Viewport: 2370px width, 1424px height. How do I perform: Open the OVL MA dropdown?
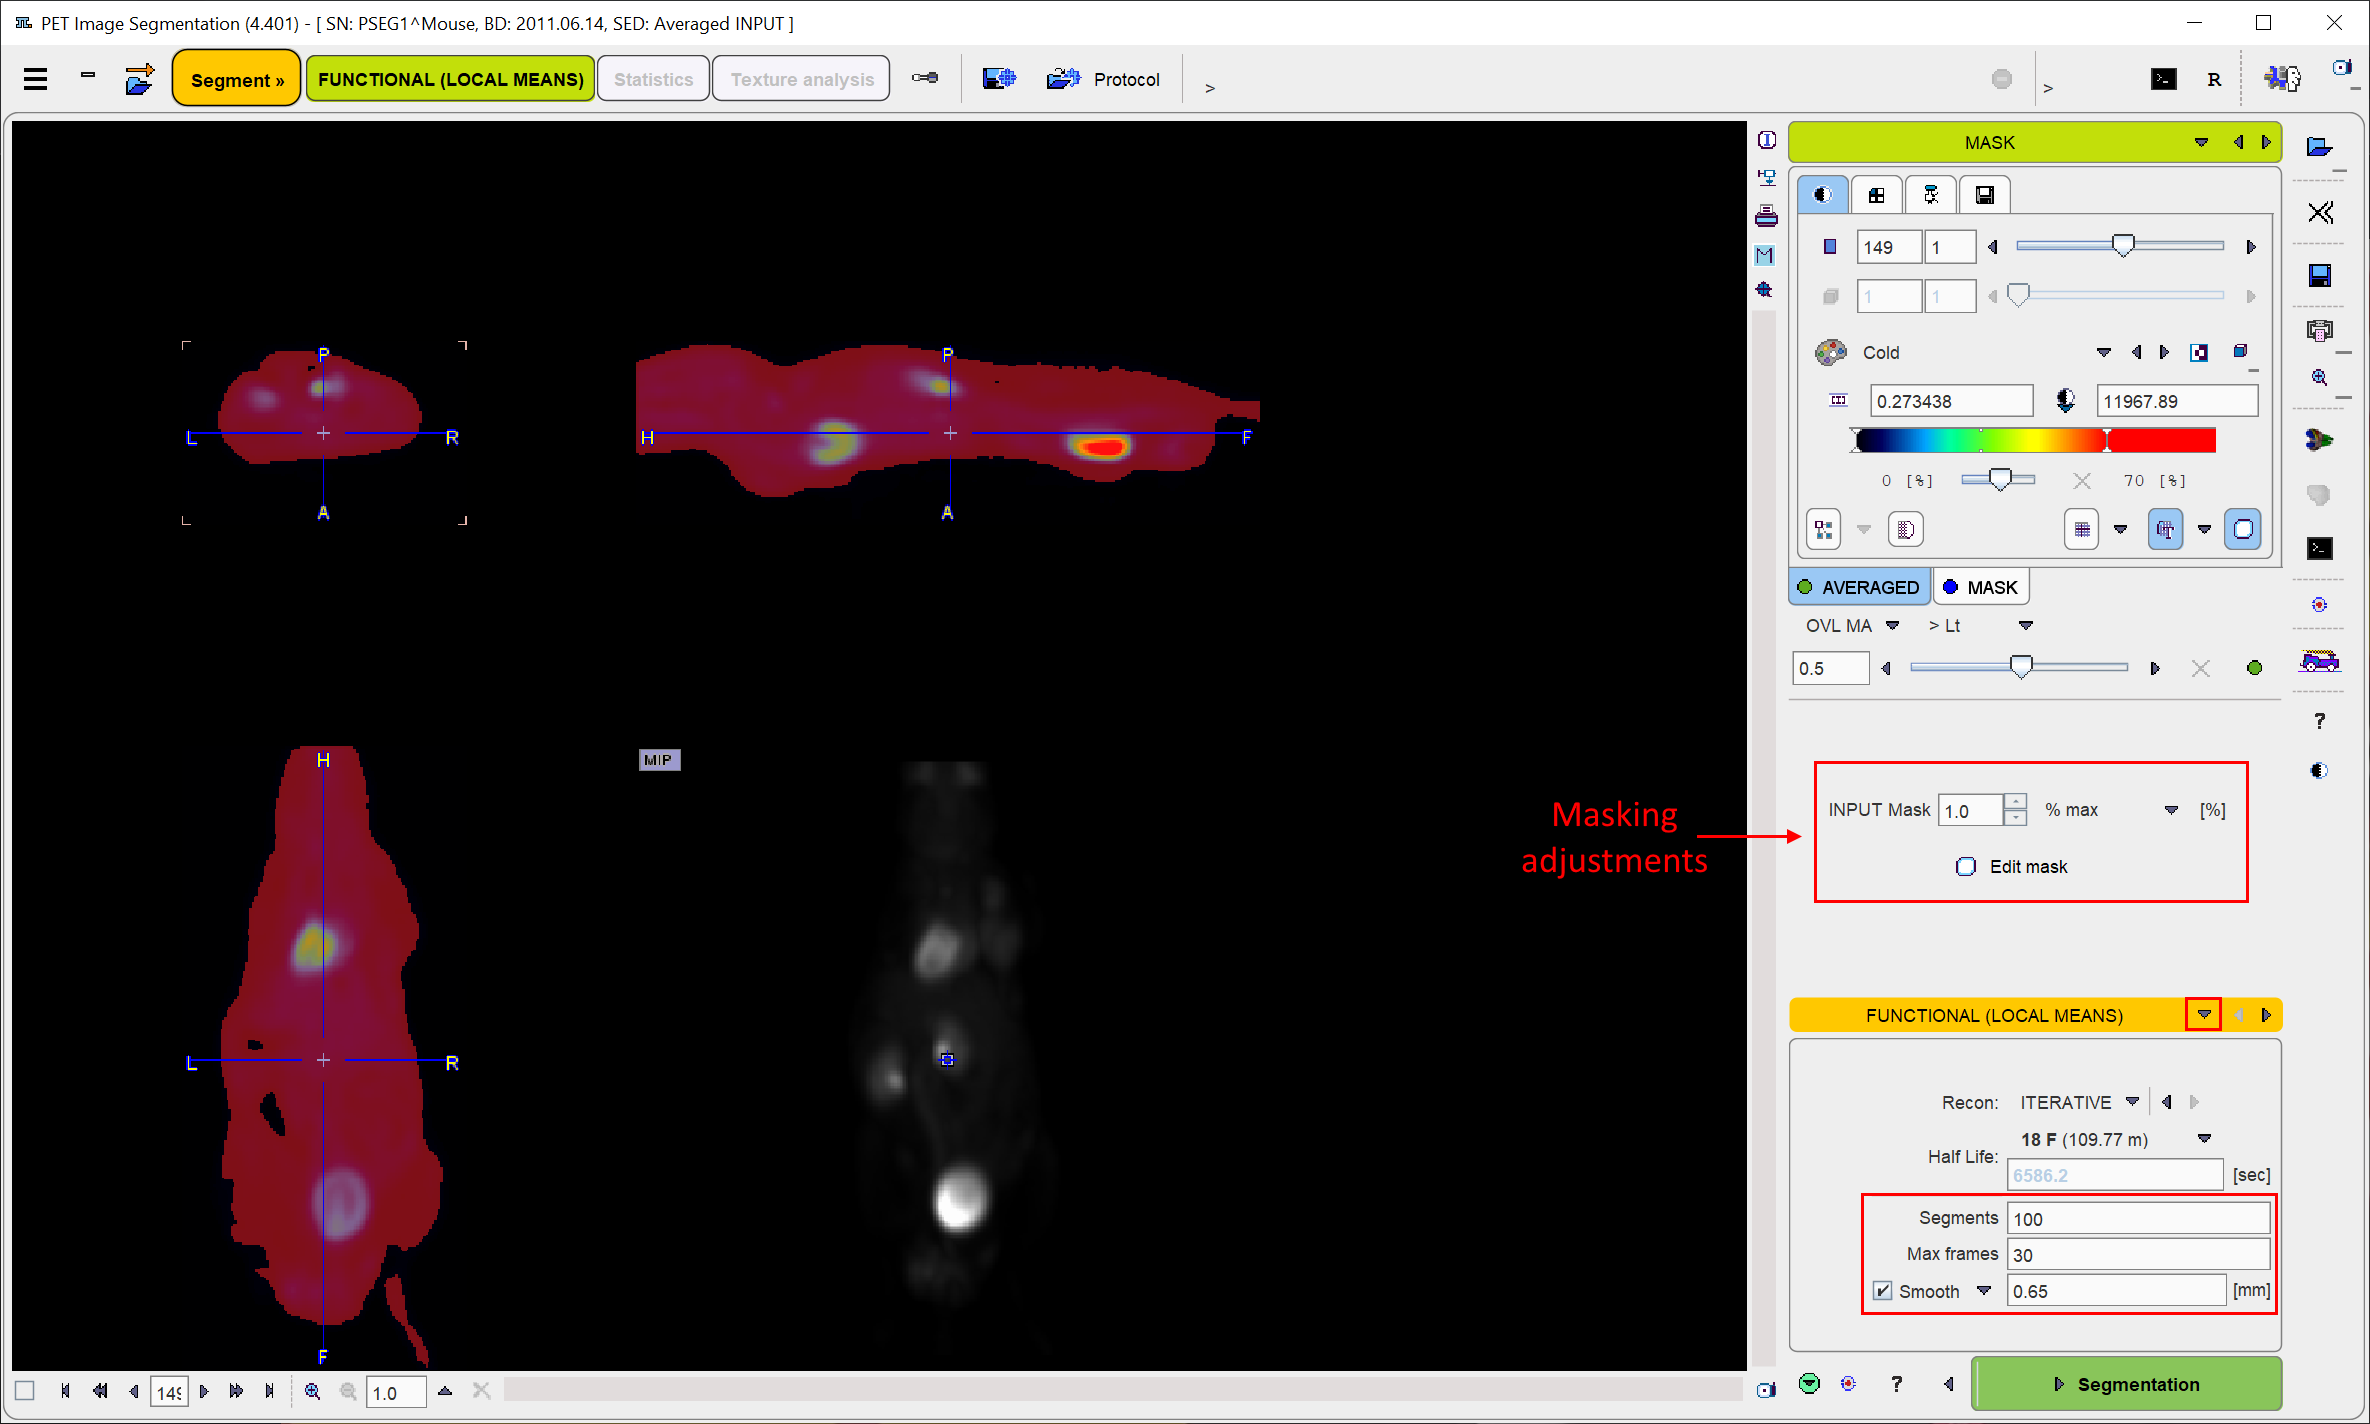tap(1892, 625)
